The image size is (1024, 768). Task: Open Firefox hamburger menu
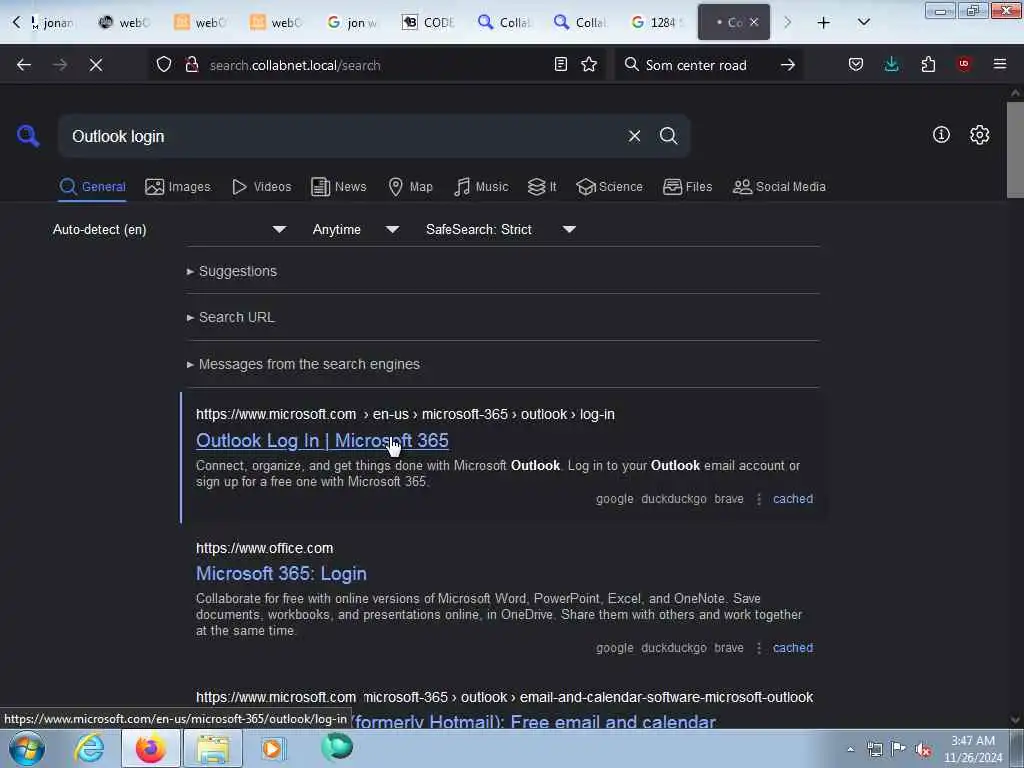pos(999,64)
